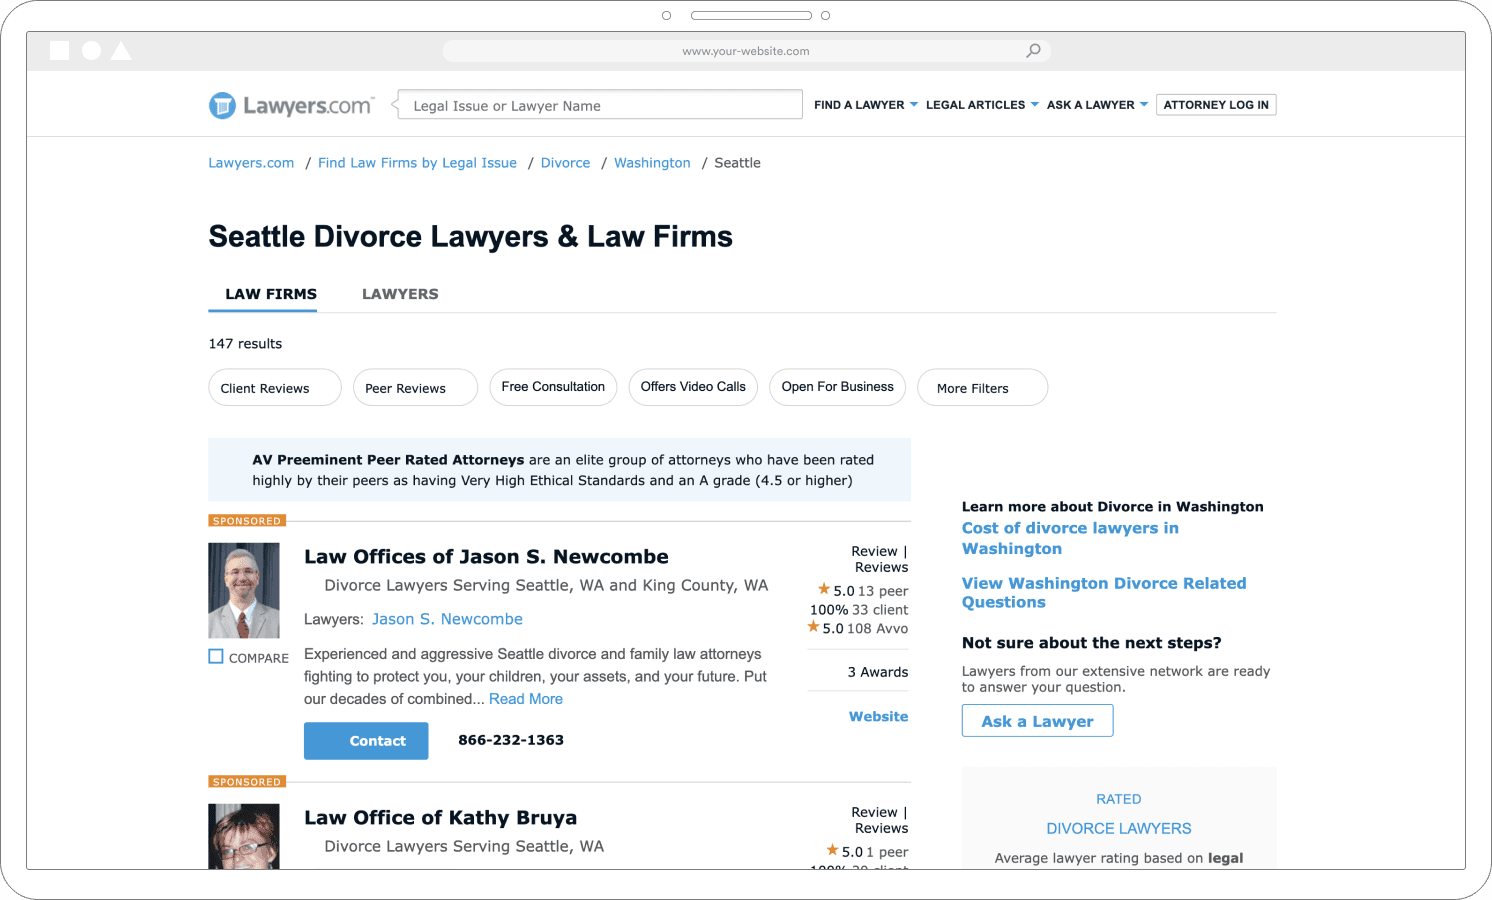This screenshot has height=900, width=1492.
Task: Check the COMPARE box for Jason S. Newcombe
Action: pos(216,657)
